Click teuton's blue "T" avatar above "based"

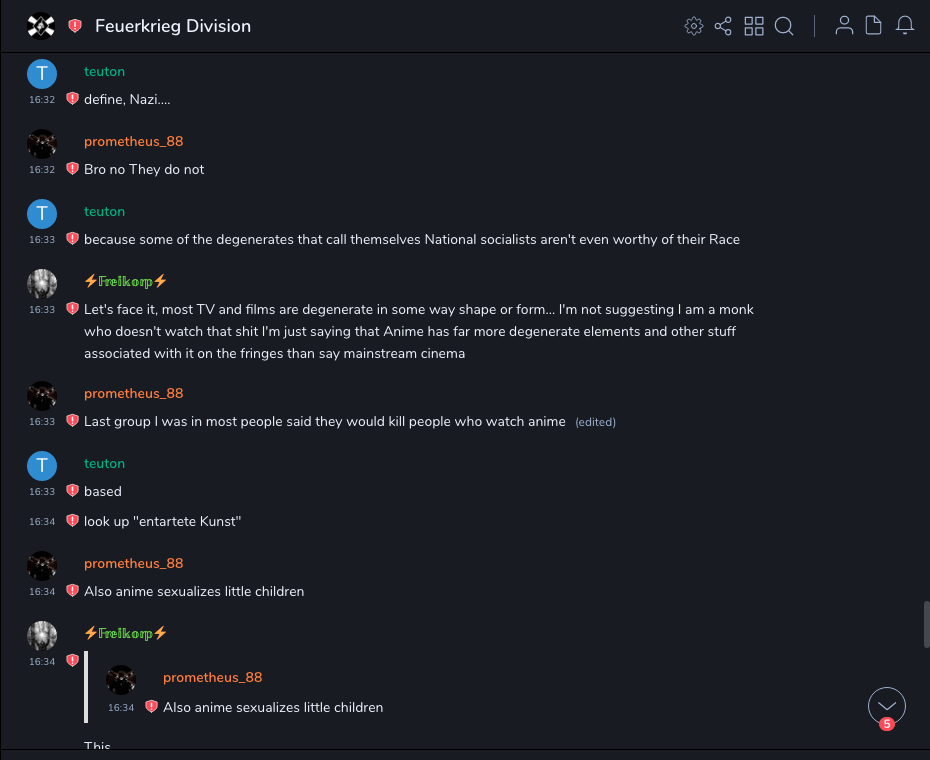[x=41, y=465]
